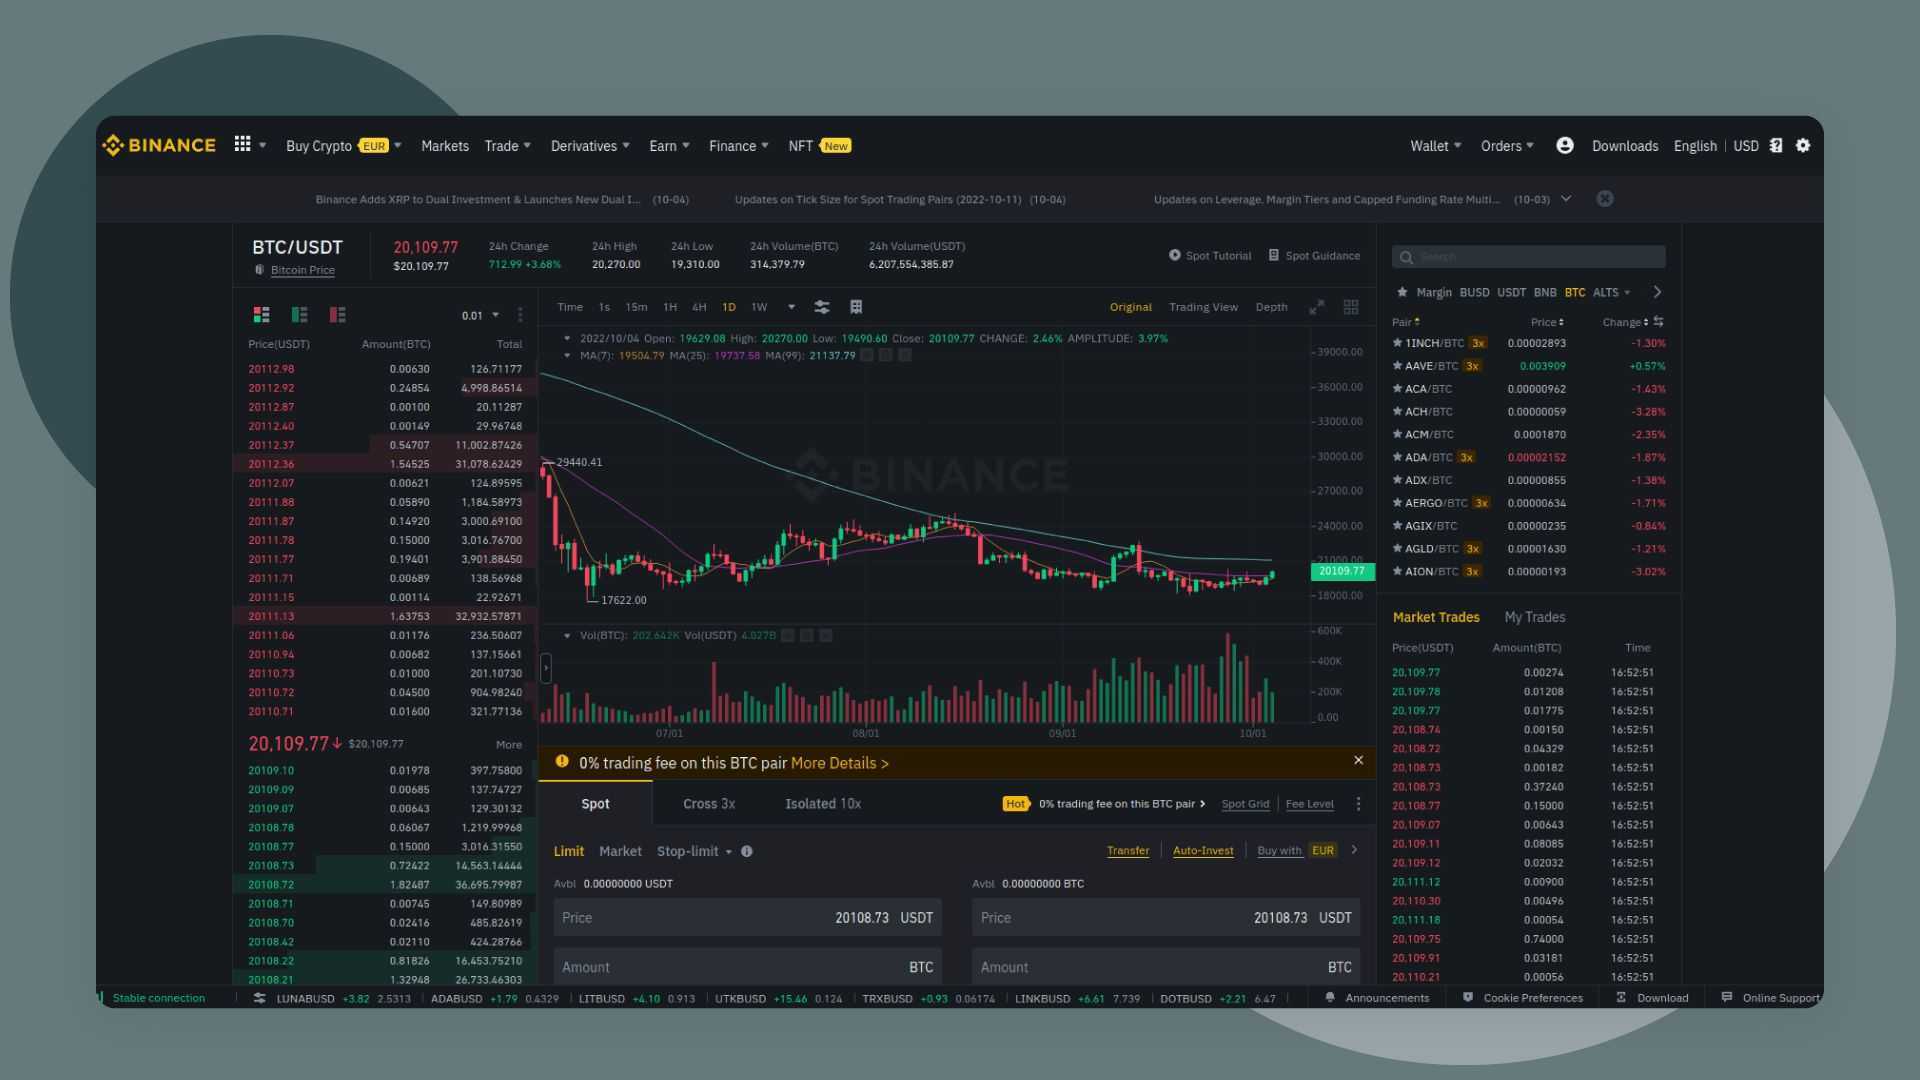Click the Binance apps grid menu icon
The image size is (1920, 1080).
coord(243,145)
